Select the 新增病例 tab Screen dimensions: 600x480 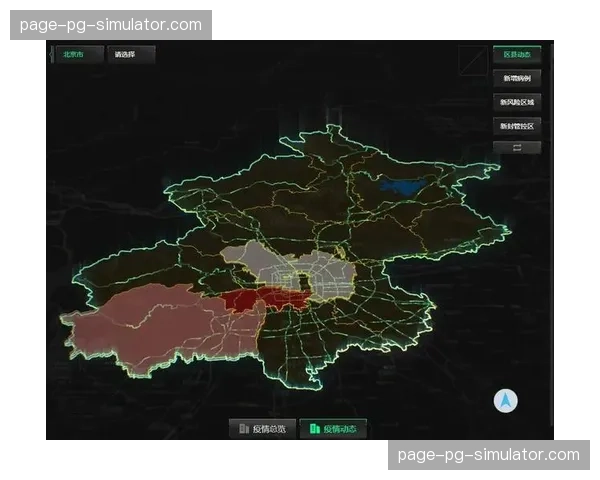click(x=517, y=78)
